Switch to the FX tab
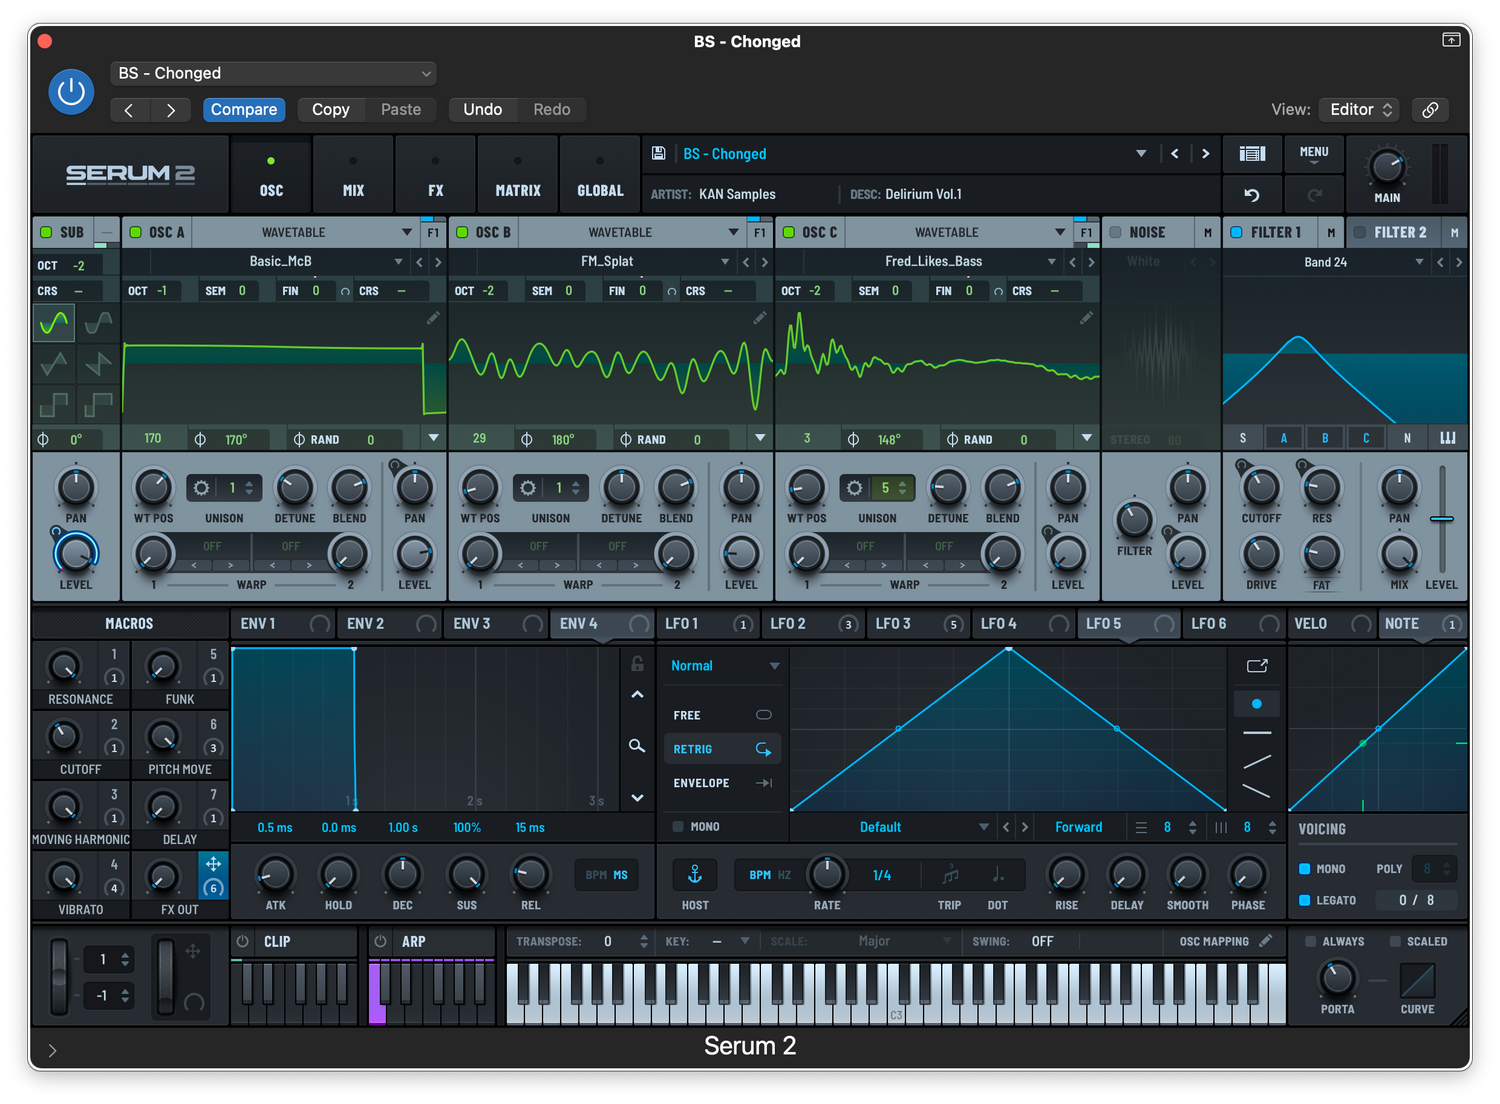This screenshot has height=1104, width=1500. (x=435, y=175)
